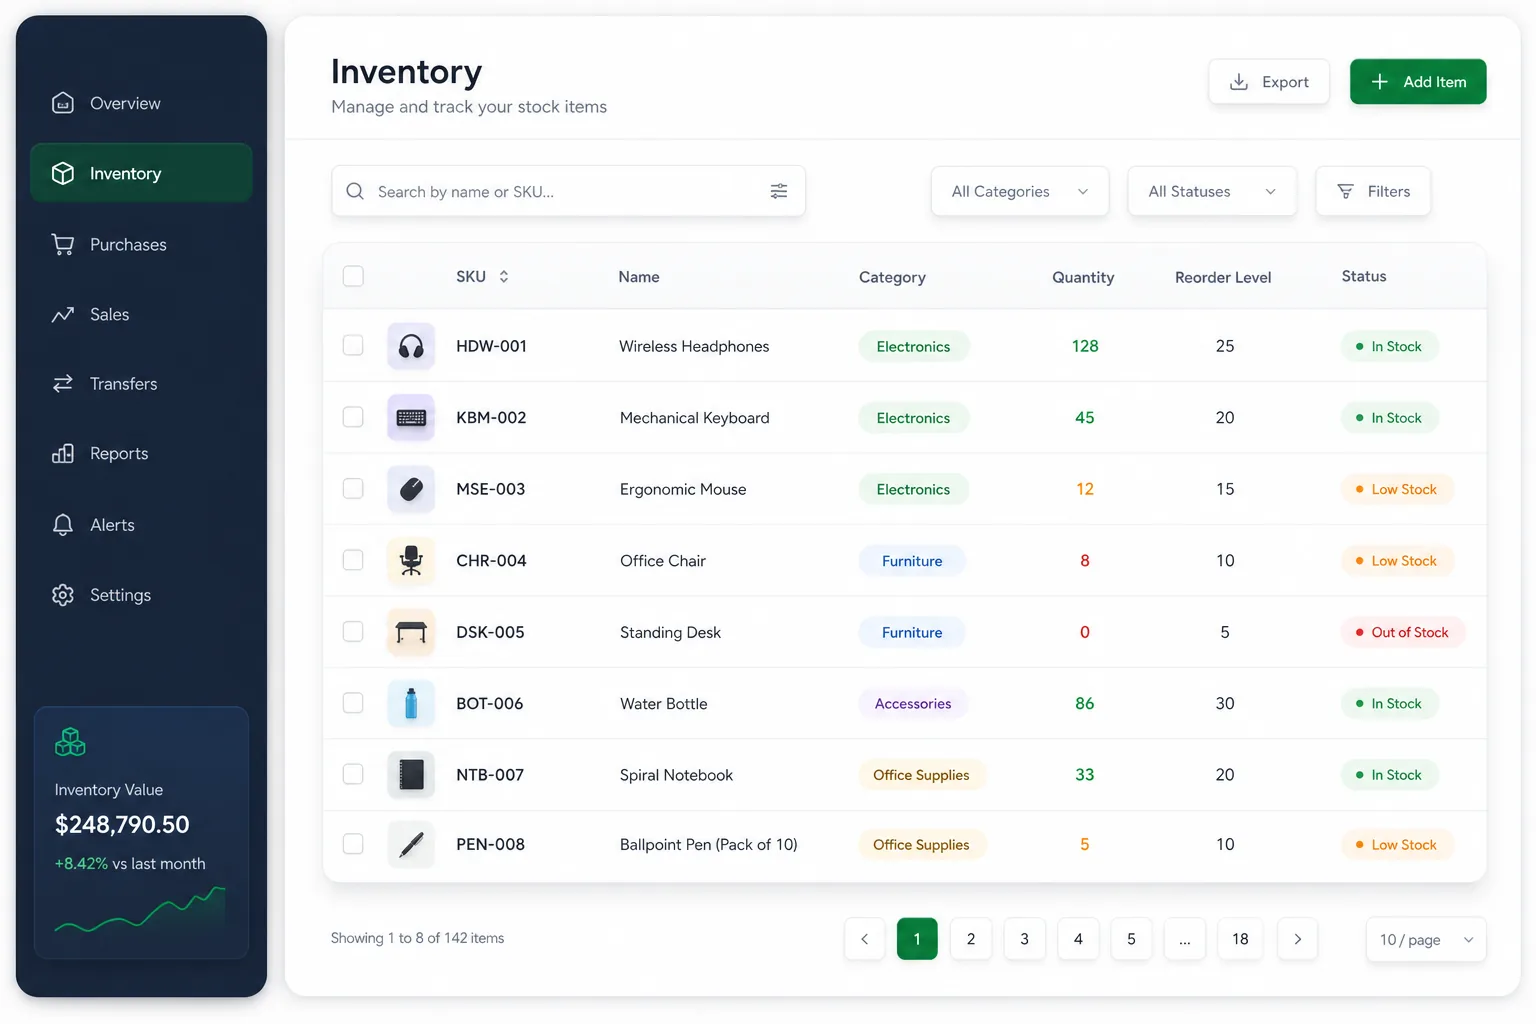Viewport: 1536px width, 1024px height.
Task: Go to the previous page arrow
Action: tap(865, 939)
